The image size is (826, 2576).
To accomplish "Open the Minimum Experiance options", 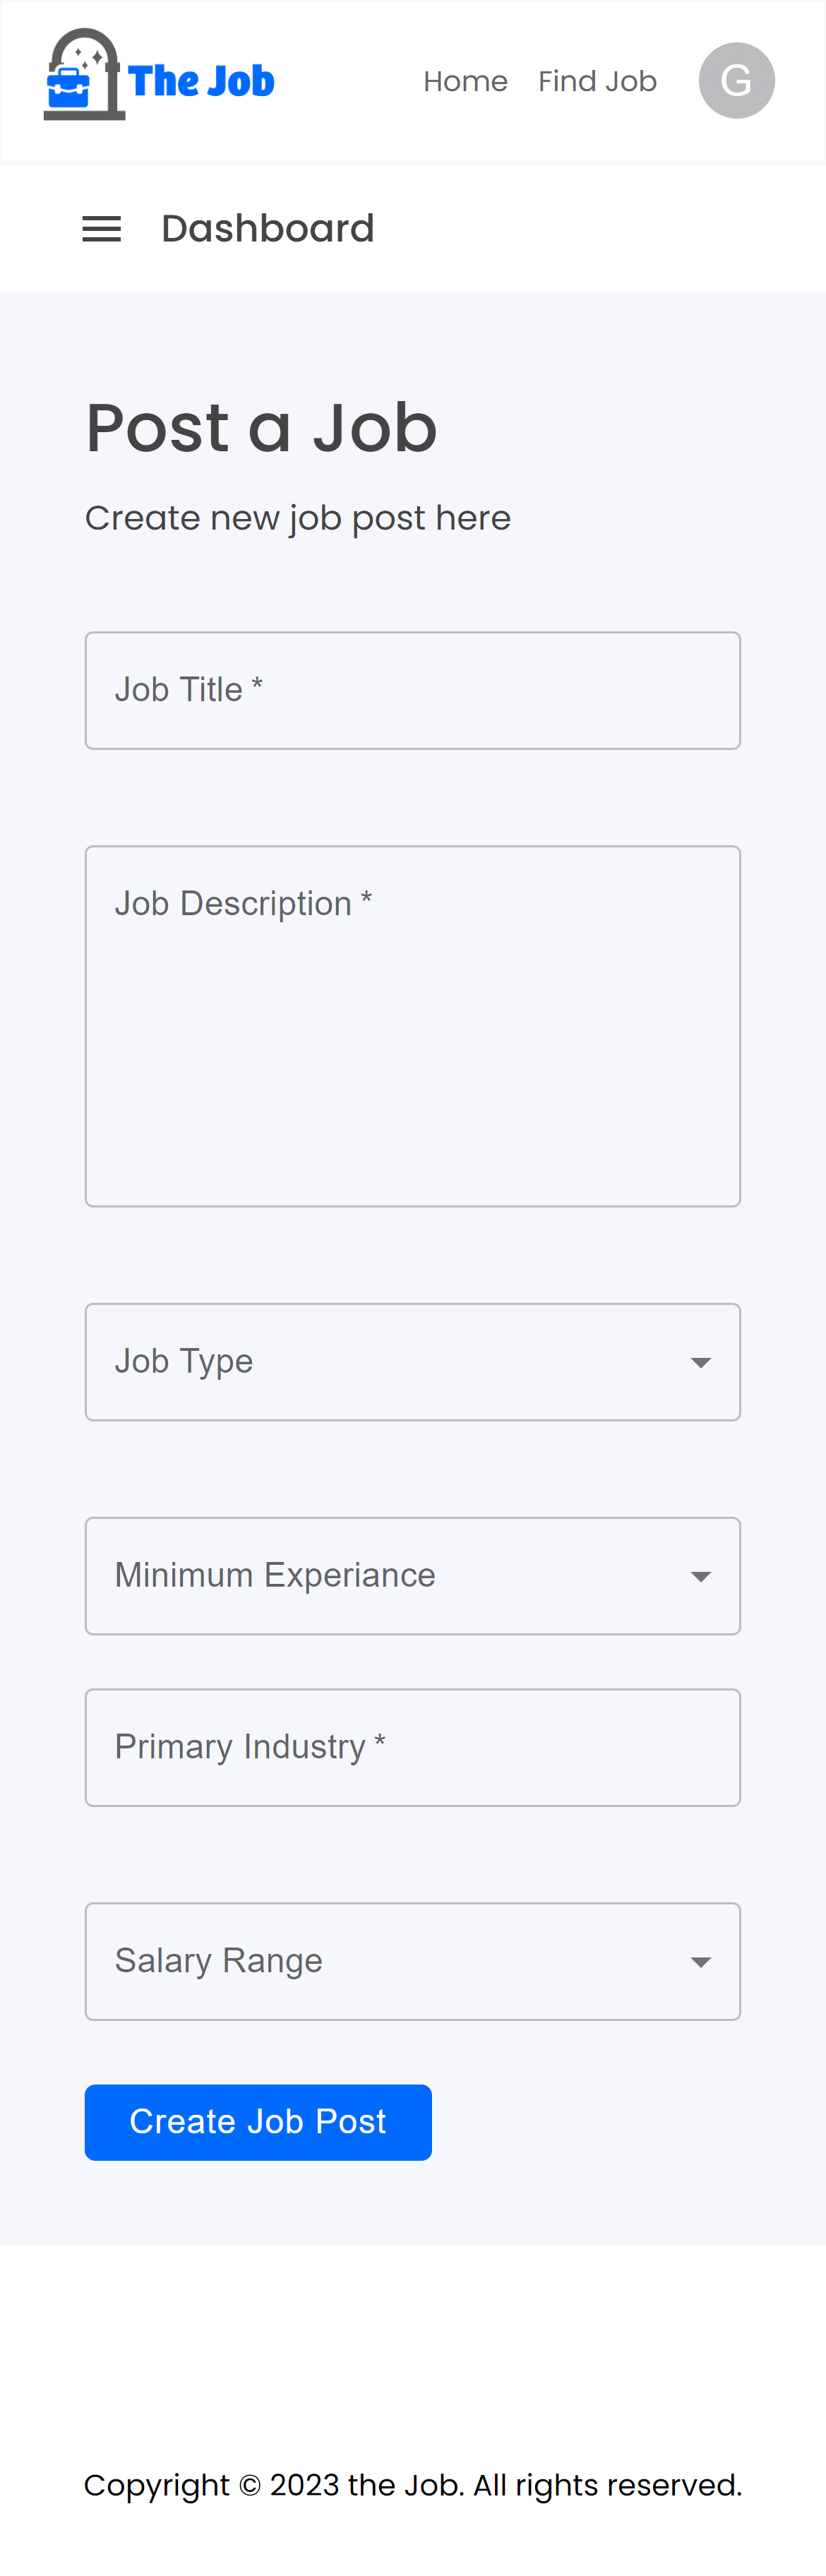I will pyautogui.click(x=413, y=1575).
